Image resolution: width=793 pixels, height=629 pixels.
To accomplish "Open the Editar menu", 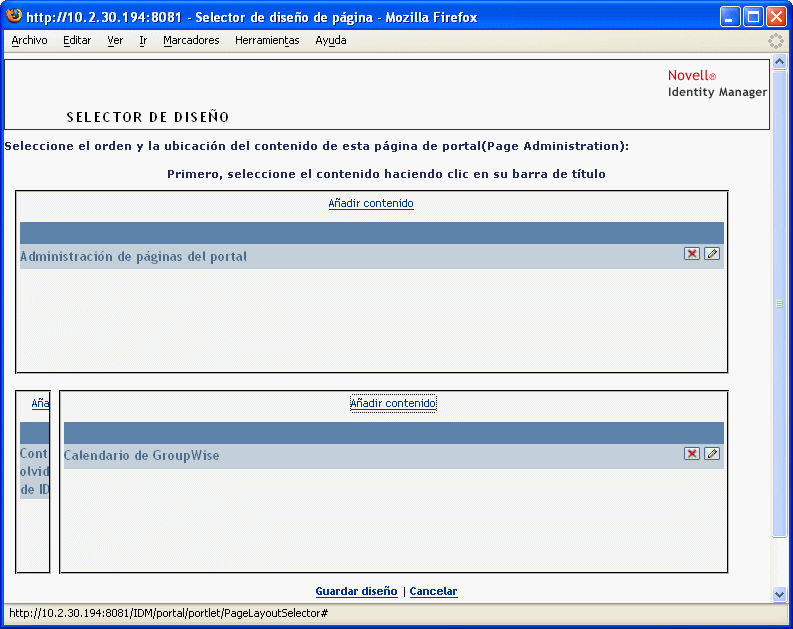I will (x=77, y=40).
